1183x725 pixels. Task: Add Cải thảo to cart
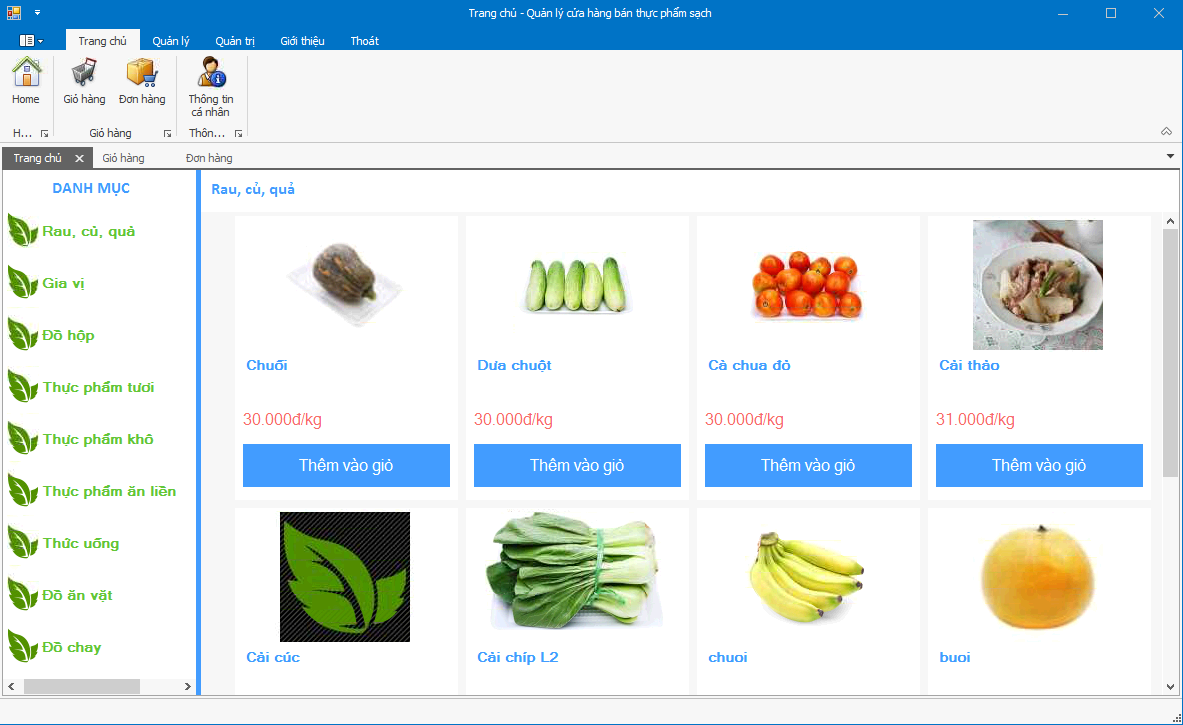1039,465
